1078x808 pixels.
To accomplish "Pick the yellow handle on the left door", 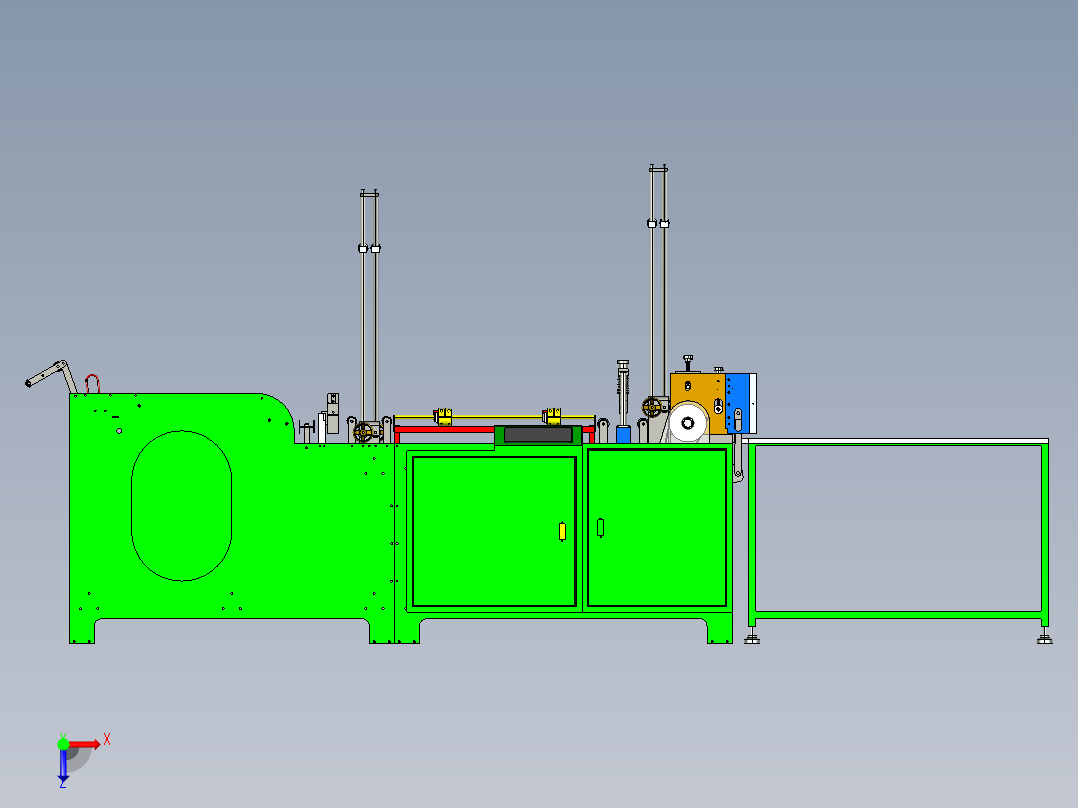I will tap(562, 532).
